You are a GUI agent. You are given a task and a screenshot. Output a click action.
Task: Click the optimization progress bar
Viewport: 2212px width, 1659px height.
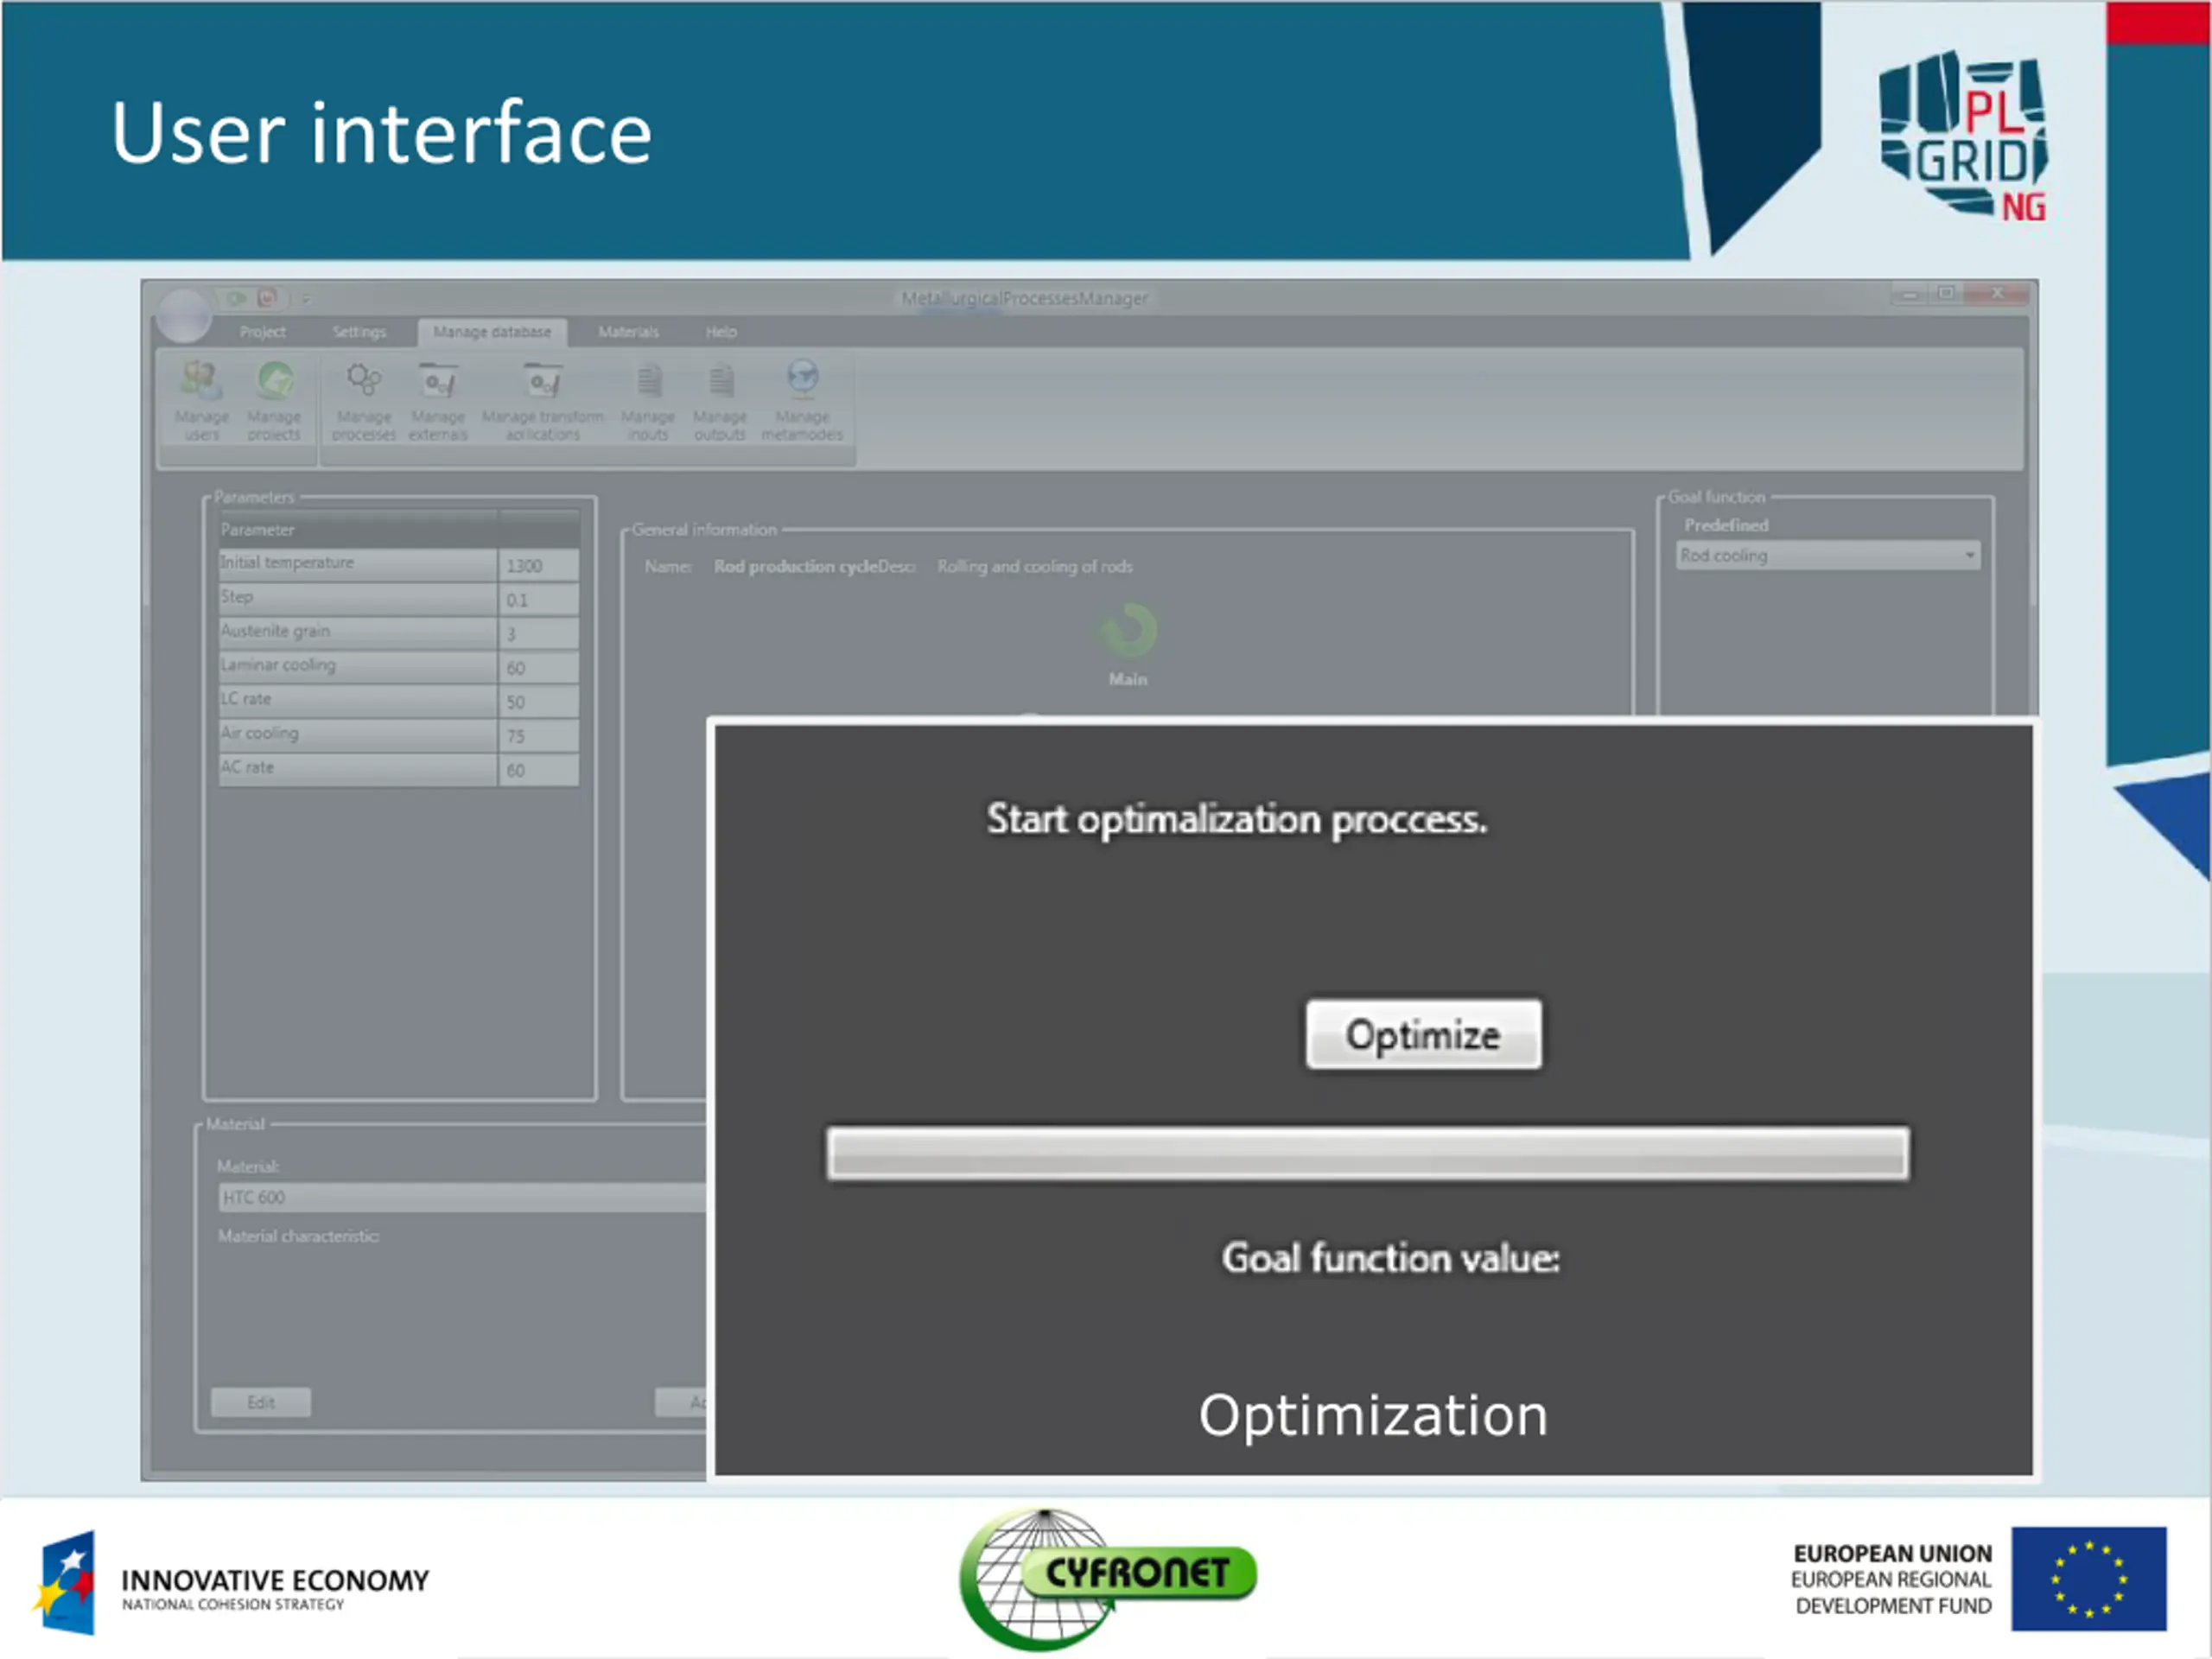(x=1368, y=1154)
